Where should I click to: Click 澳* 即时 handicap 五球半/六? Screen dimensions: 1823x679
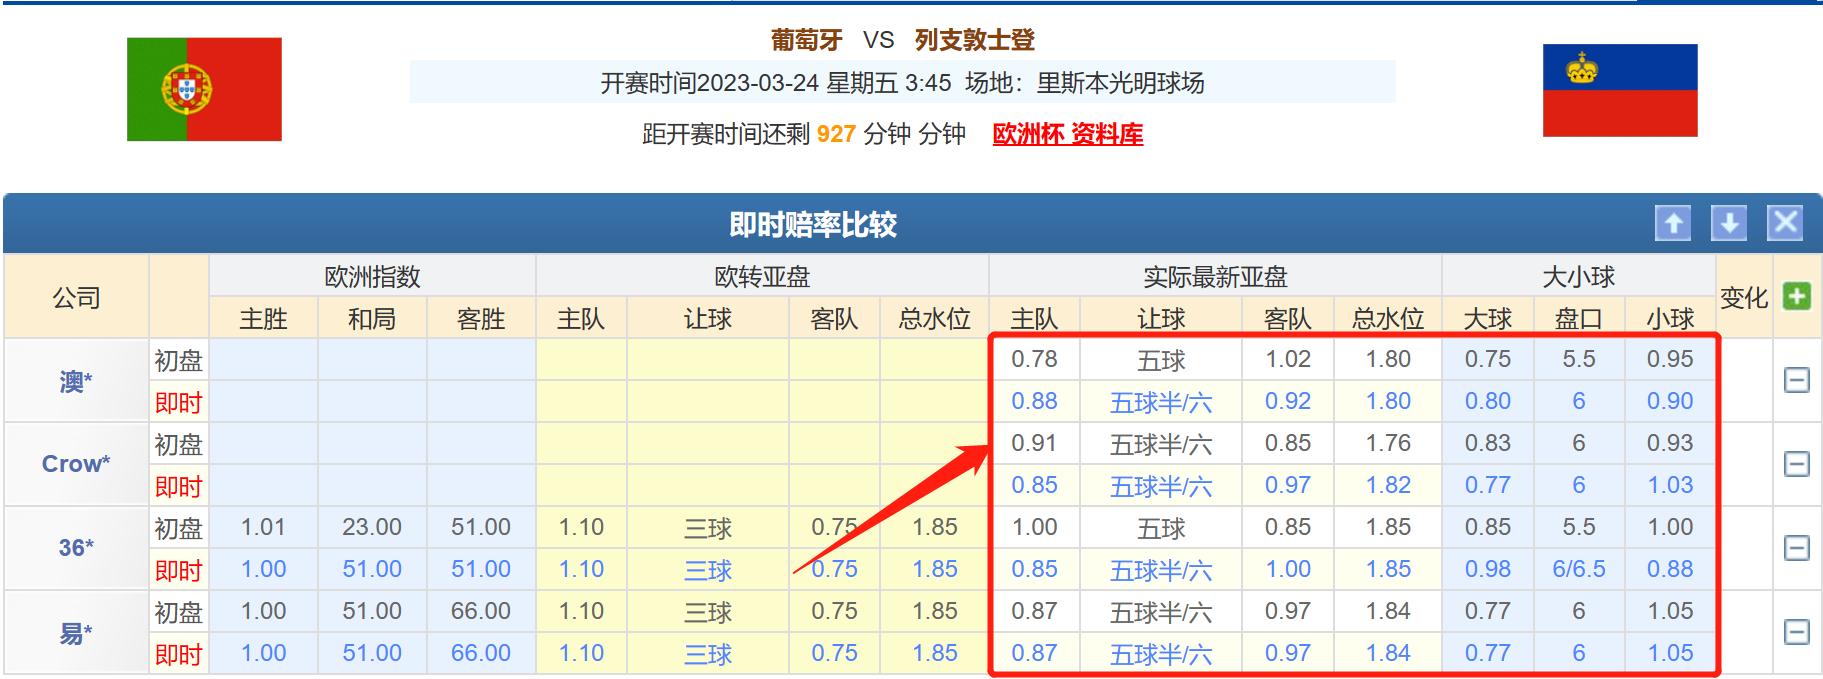coord(1160,402)
